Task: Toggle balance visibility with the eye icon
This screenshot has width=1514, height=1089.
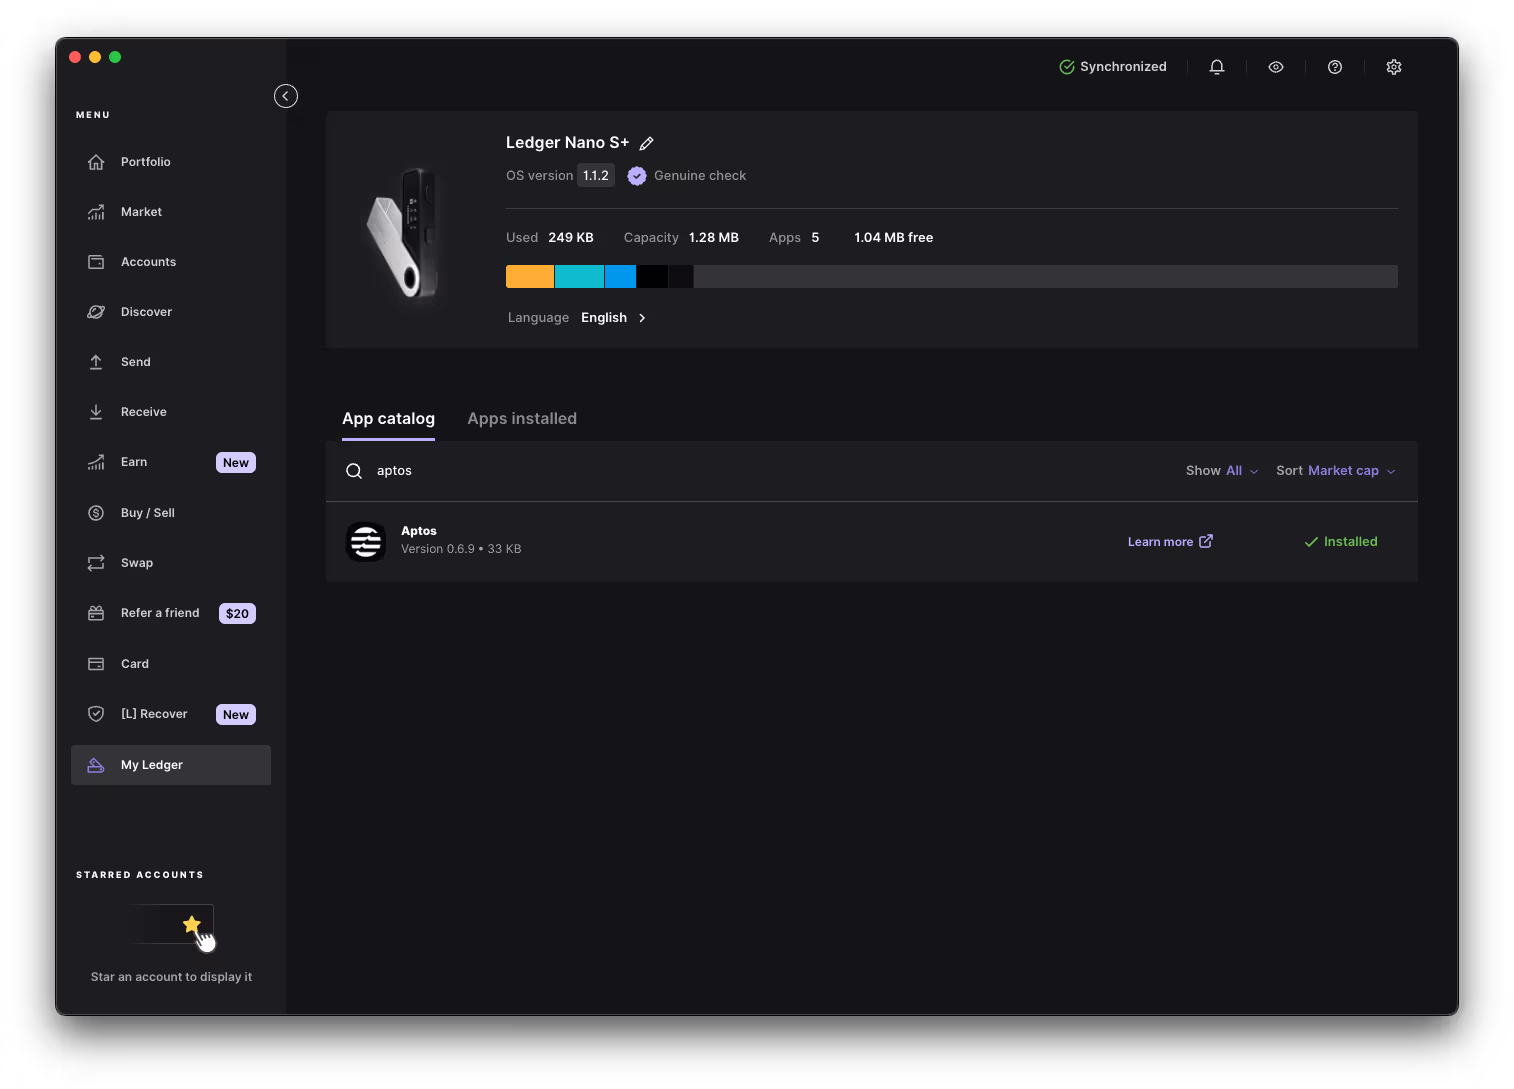Action: (1276, 67)
